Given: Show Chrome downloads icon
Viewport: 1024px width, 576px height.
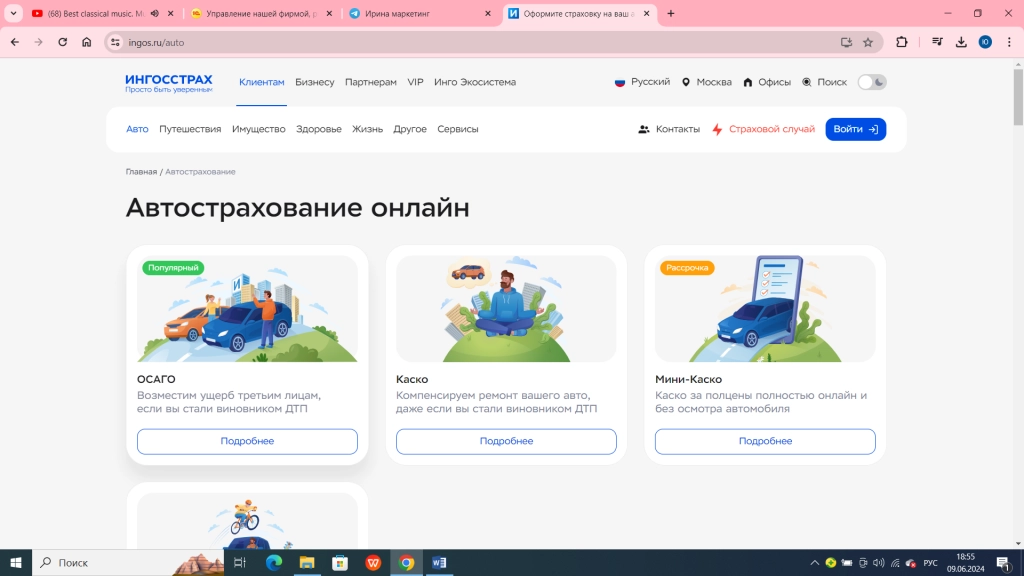Looking at the screenshot, I should point(961,42).
